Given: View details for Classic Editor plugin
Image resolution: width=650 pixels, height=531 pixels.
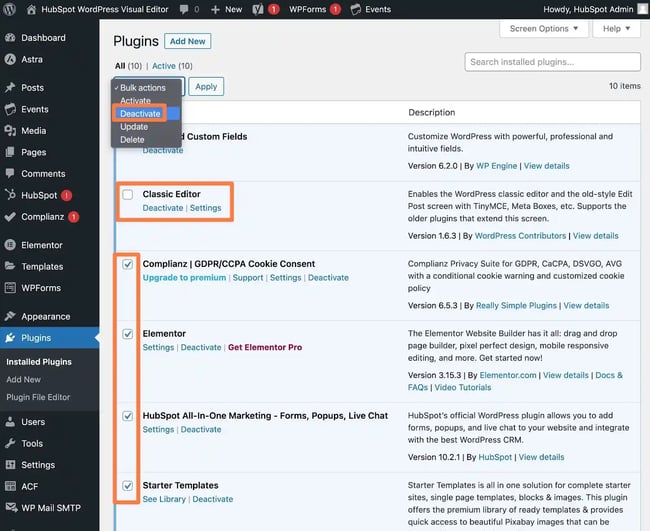Looking at the screenshot, I should (x=596, y=235).
